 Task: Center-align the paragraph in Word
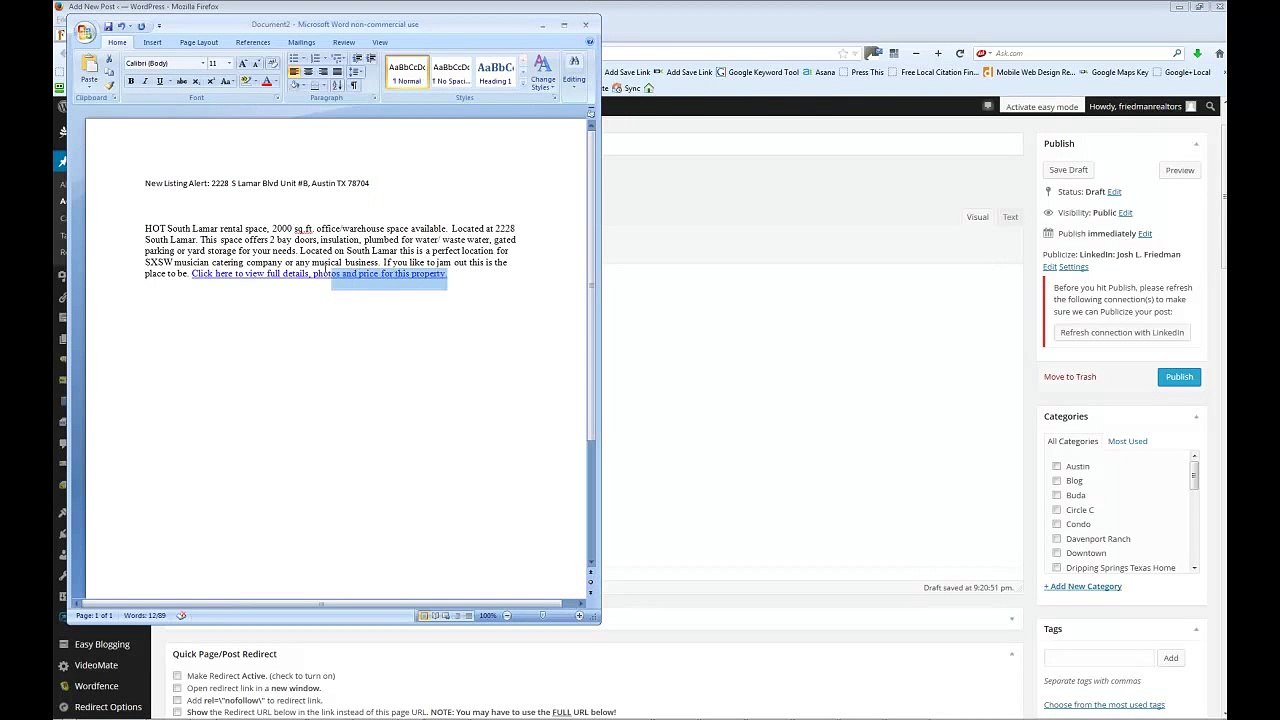(308, 72)
